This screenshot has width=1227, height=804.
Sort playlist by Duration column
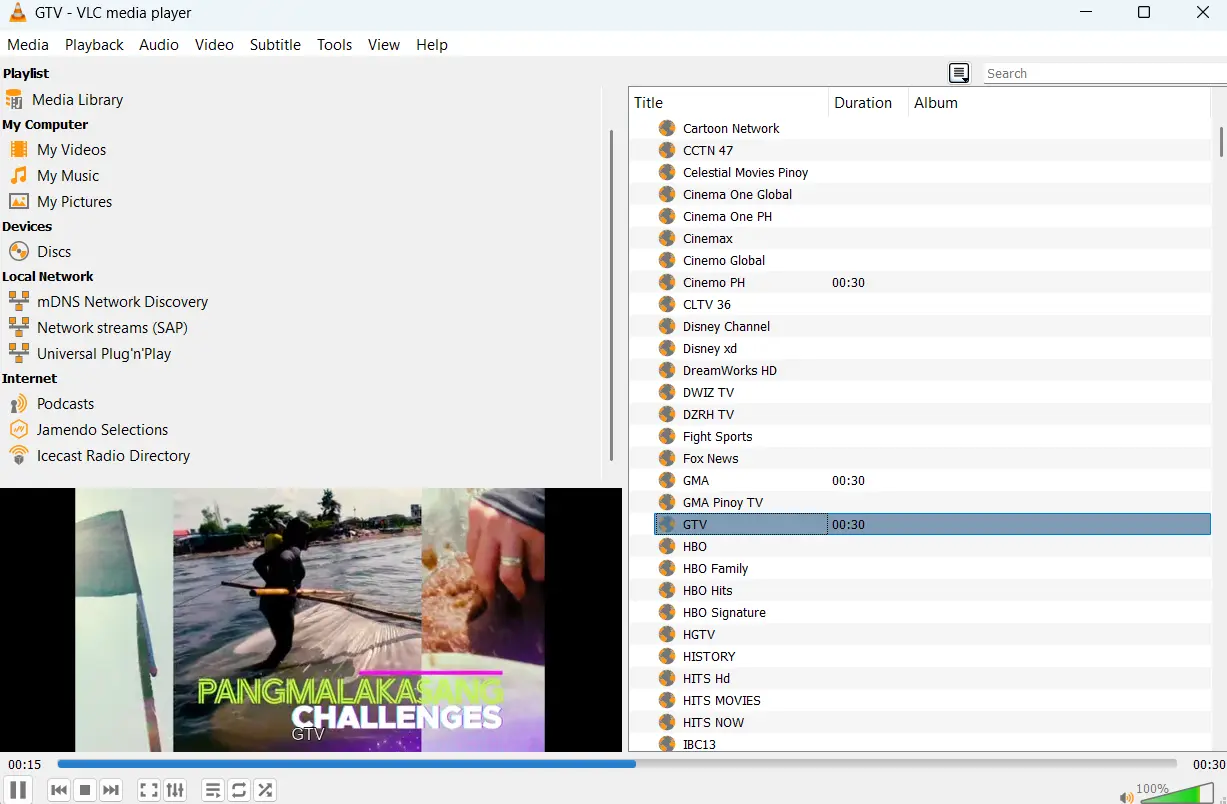coord(868,102)
